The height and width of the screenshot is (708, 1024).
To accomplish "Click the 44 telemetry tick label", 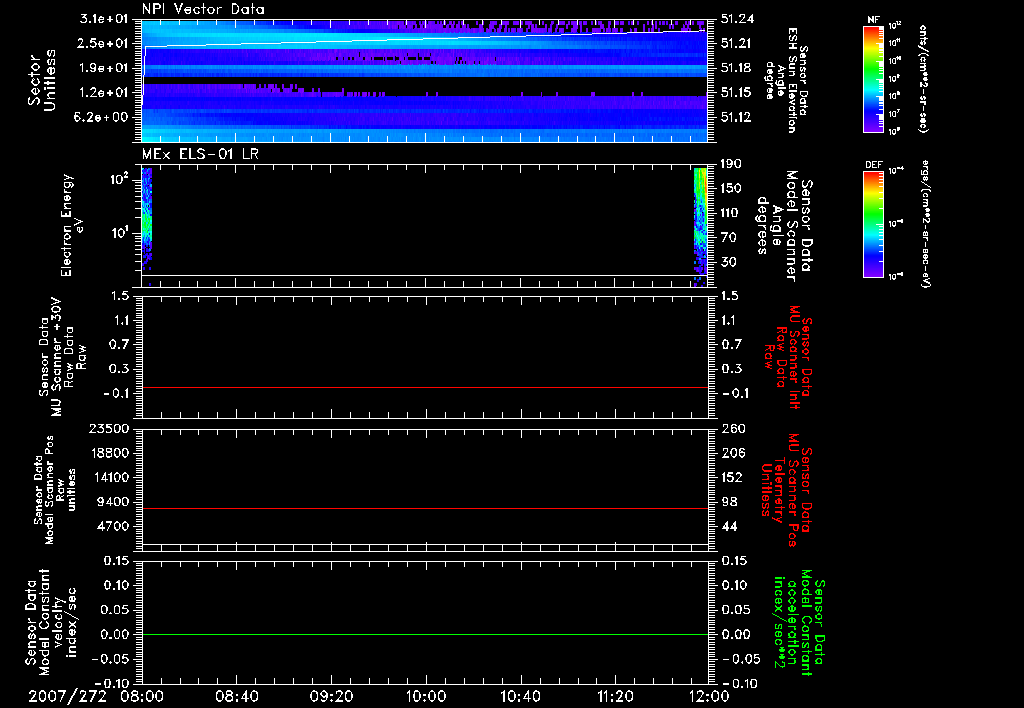I will (x=729, y=526).
